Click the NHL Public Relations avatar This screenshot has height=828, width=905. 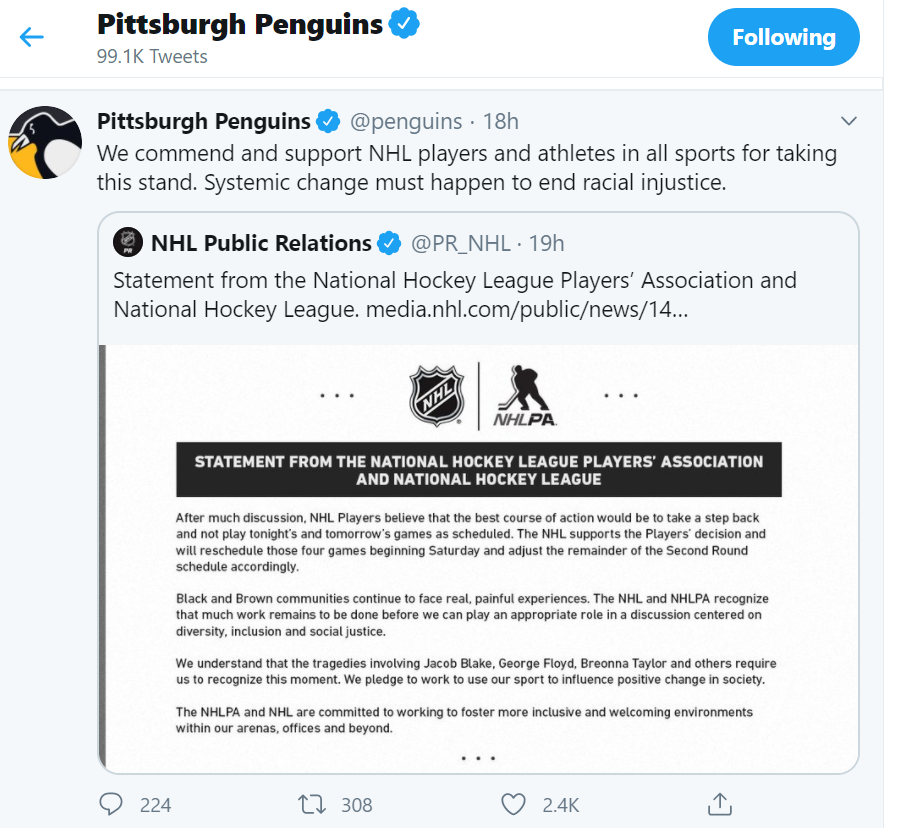[x=128, y=243]
